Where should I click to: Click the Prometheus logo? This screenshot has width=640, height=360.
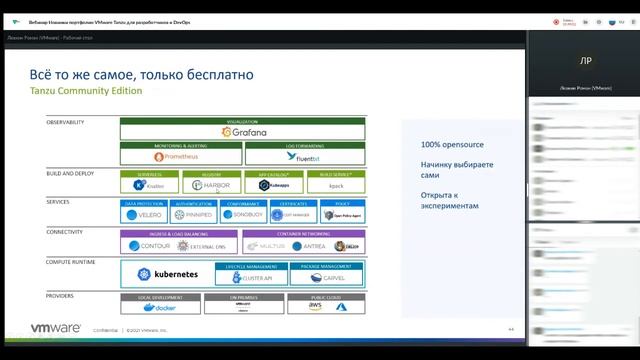pyautogui.click(x=176, y=156)
